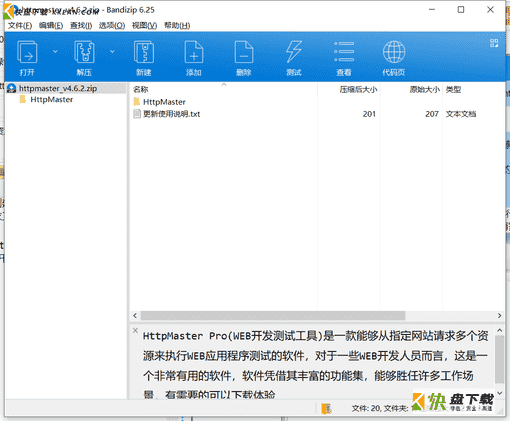Click the 文本文档 type cell
This screenshot has width=510, height=421.
click(461, 114)
